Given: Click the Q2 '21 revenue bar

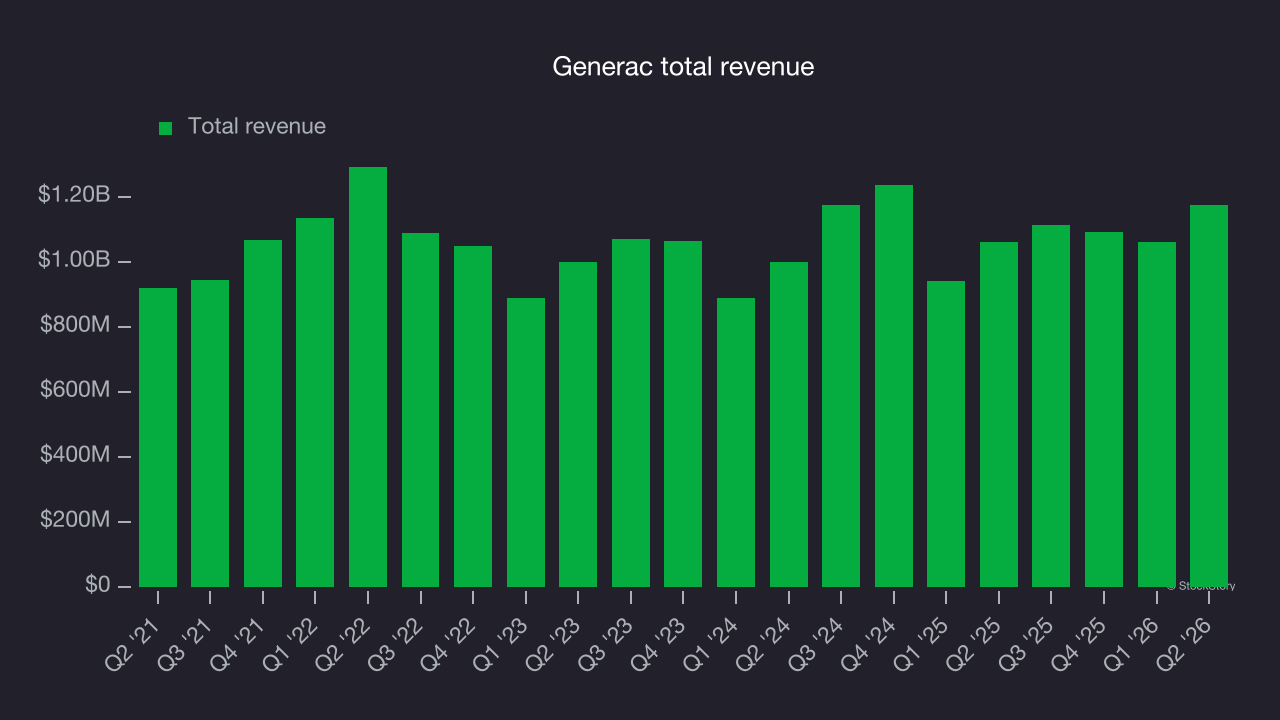Looking at the screenshot, I should [158, 437].
